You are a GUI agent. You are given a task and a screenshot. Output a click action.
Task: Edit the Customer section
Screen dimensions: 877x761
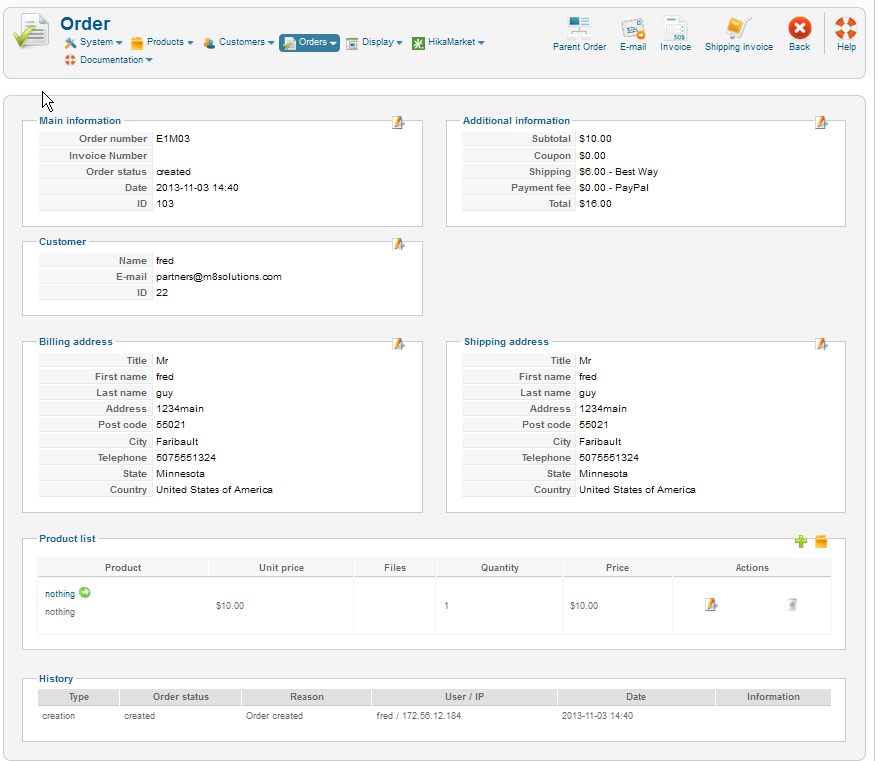point(398,243)
